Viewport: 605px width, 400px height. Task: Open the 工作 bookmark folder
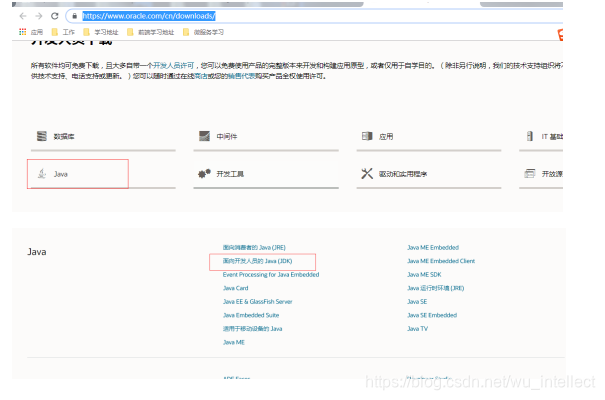pyautogui.click(x=63, y=32)
